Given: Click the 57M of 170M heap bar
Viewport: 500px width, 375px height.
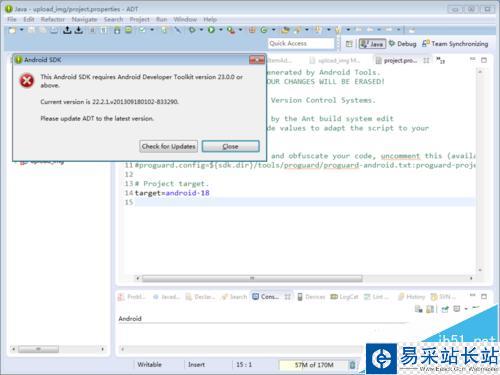Looking at the screenshot, I should click(314, 365).
